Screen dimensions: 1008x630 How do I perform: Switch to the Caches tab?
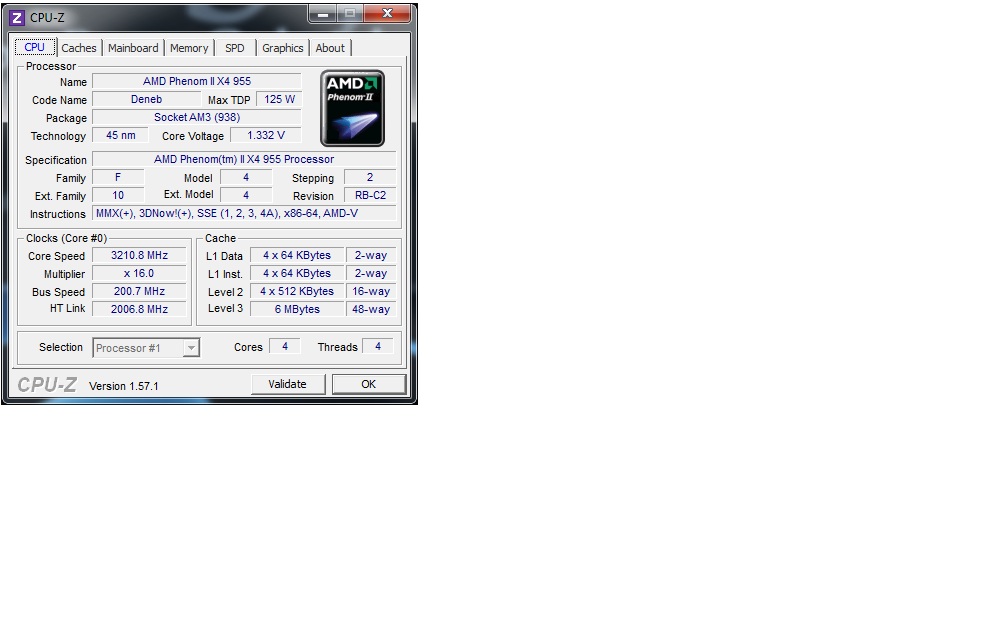tap(79, 48)
